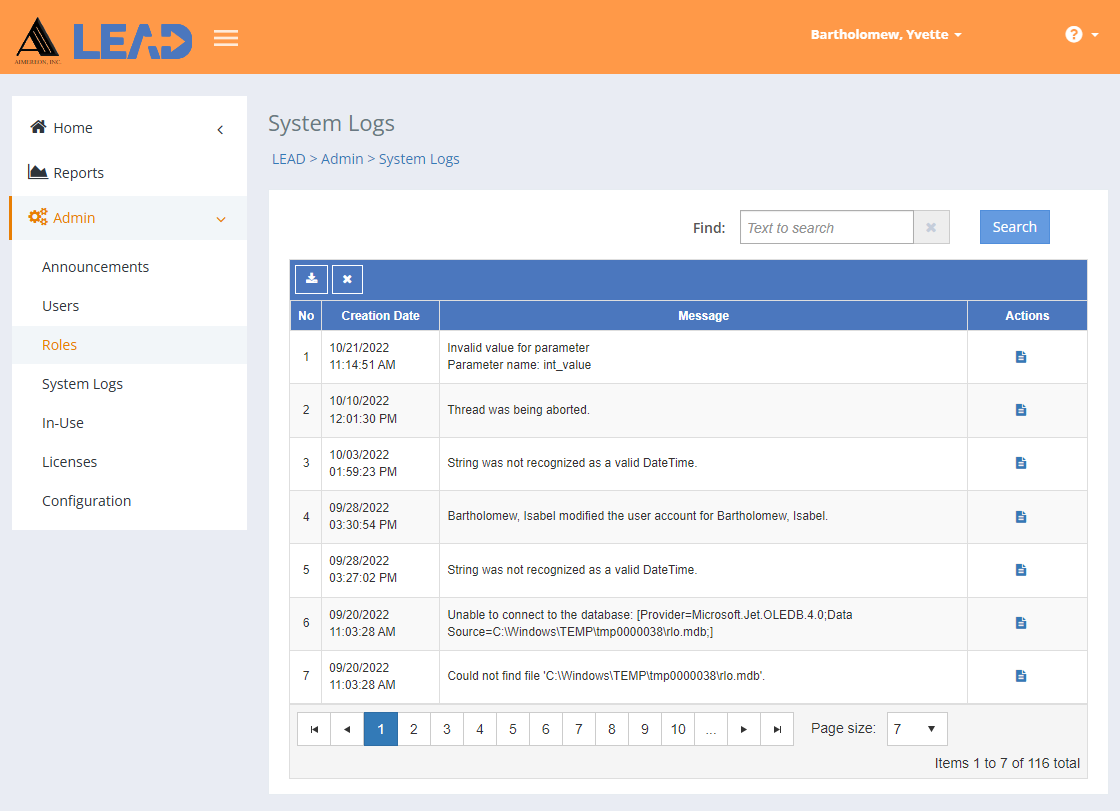View details of the 'Thread was being aborted' entry

point(1020,409)
